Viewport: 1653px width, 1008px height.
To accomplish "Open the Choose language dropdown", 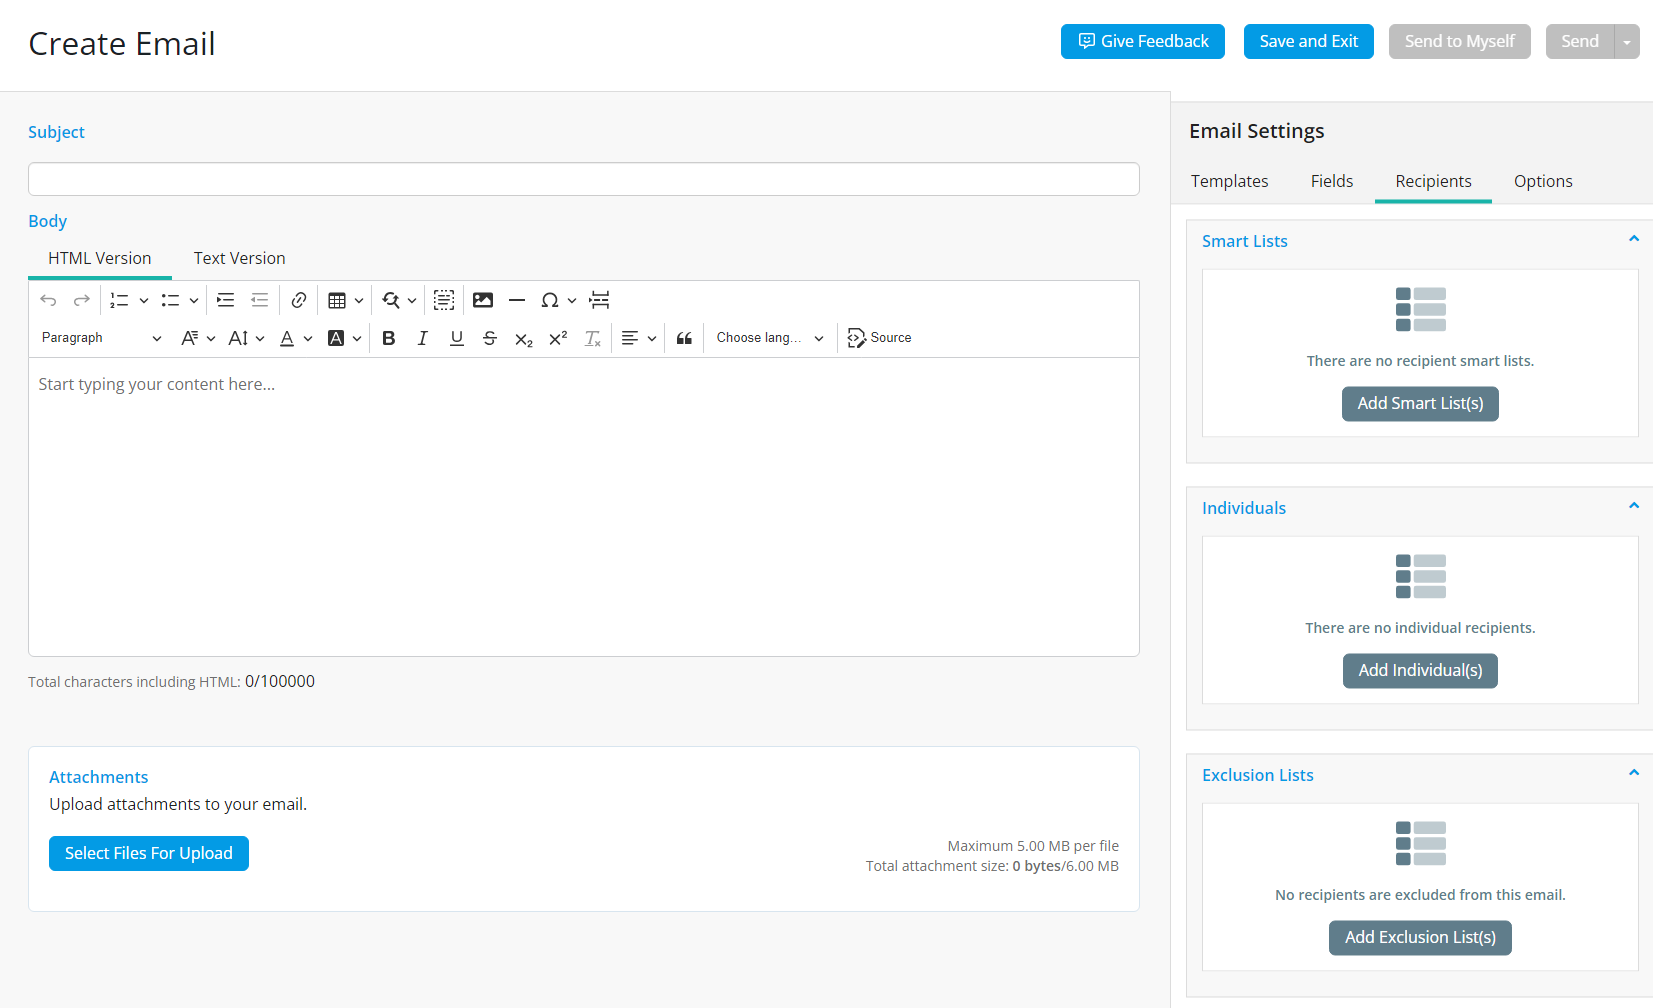I will coord(769,338).
